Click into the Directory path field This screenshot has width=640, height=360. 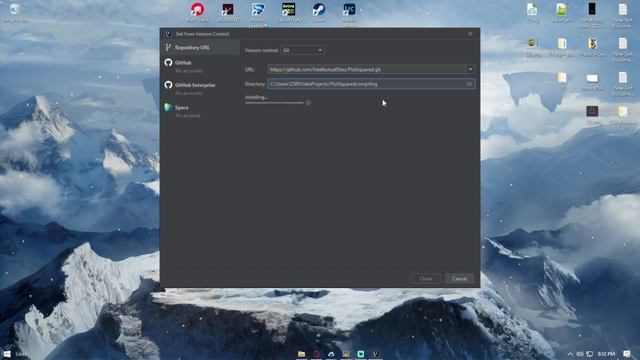(366, 84)
